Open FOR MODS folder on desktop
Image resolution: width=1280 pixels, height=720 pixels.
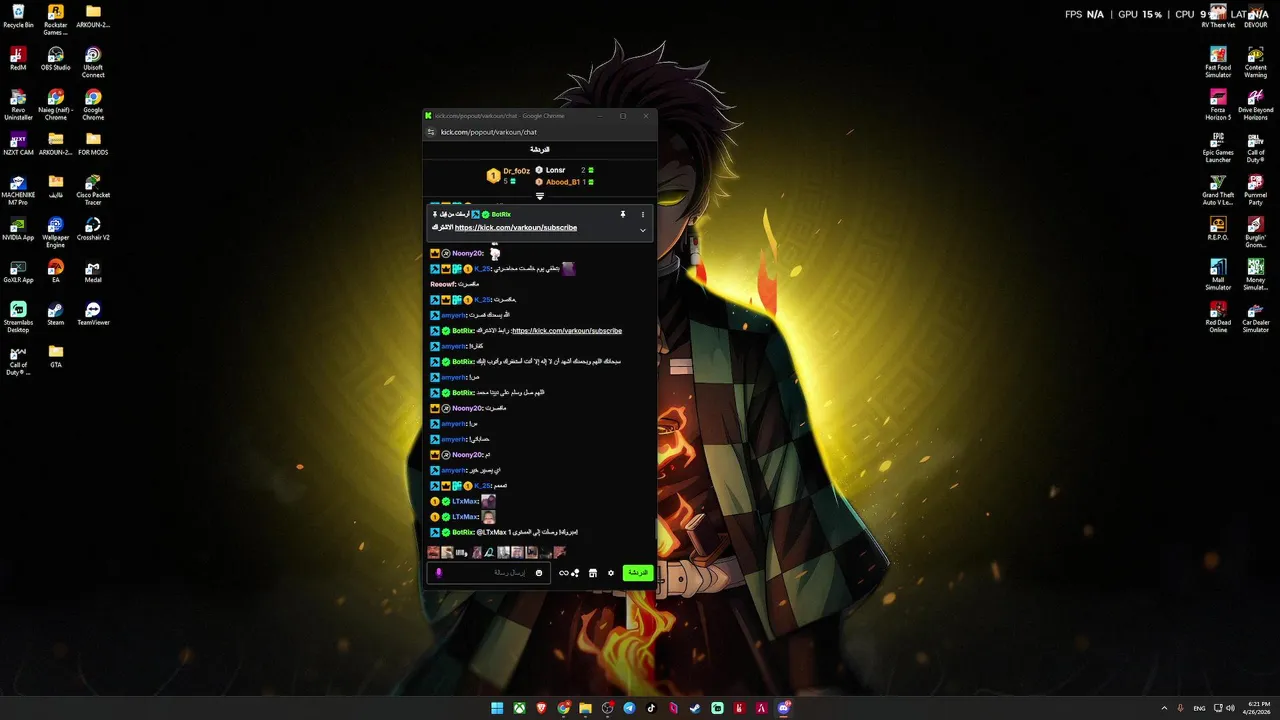pyautogui.click(x=93, y=144)
